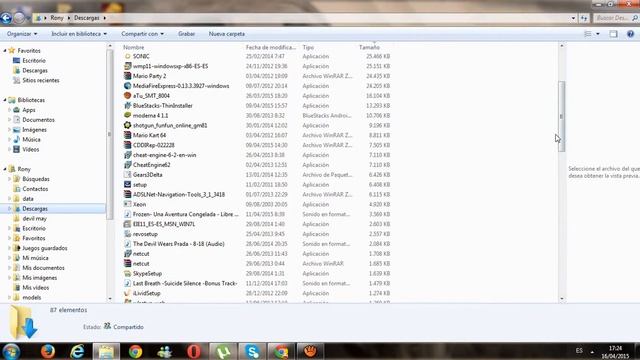Click the shotgun_funfun_online_gm81 icon

(127, 125)
